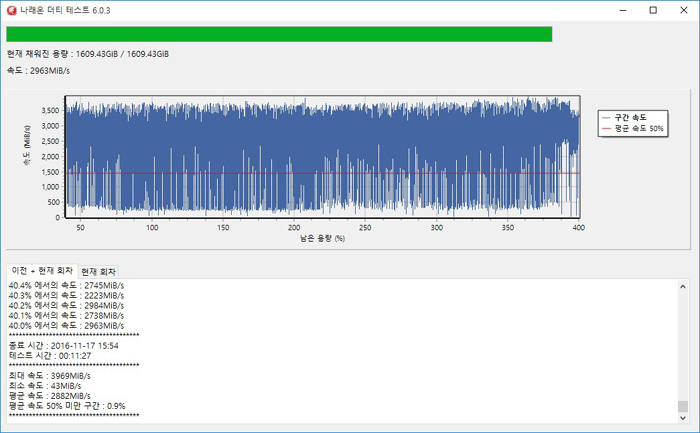Click the log scrollbar up arrow
The width and height of the screenshot is (700, 433).
click(683, 287)
